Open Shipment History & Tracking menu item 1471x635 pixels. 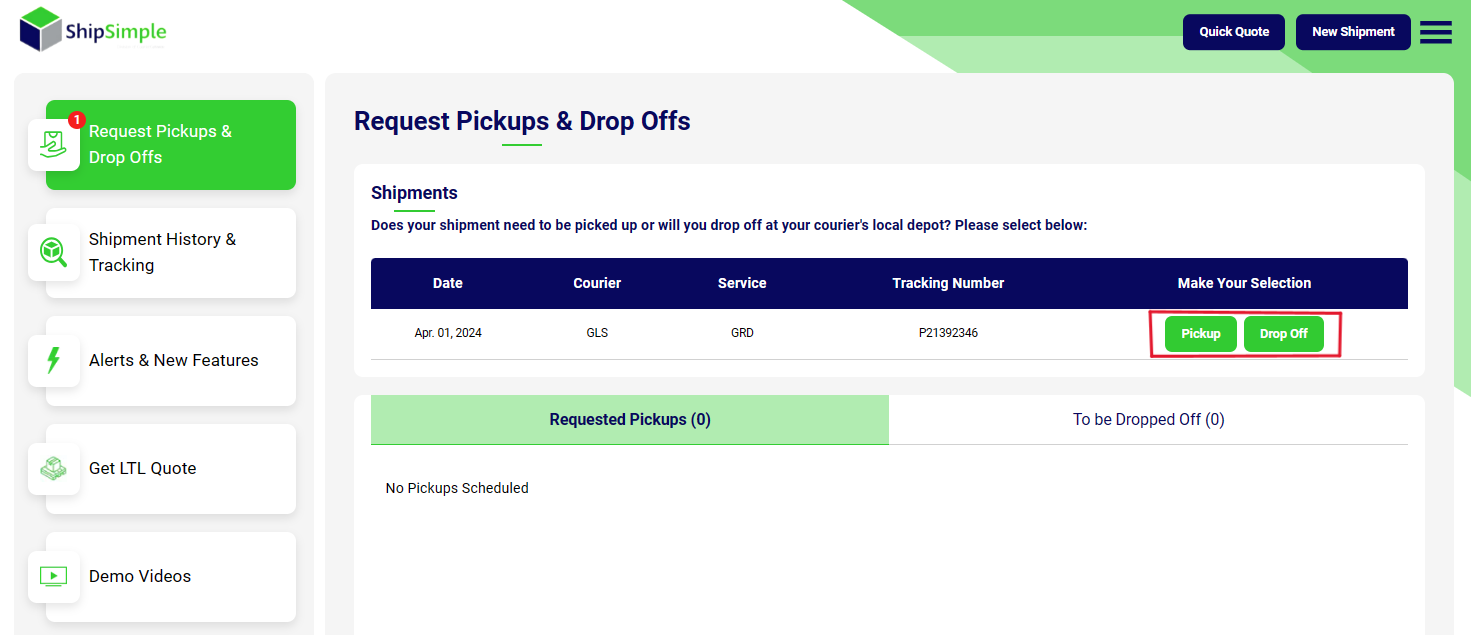point(171,253)
